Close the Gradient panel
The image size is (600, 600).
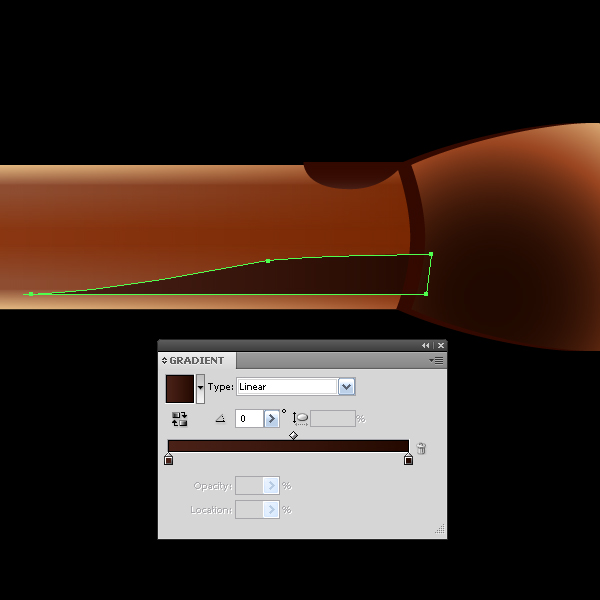point(441,346)
